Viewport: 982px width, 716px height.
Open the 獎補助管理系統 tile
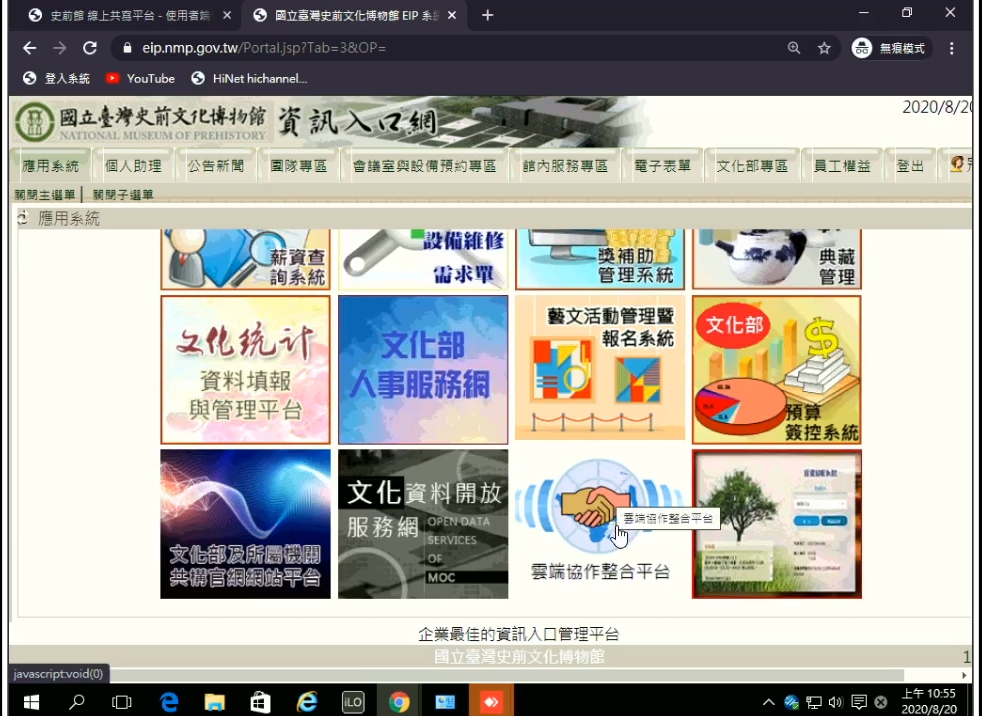click(x=600, y=259)
